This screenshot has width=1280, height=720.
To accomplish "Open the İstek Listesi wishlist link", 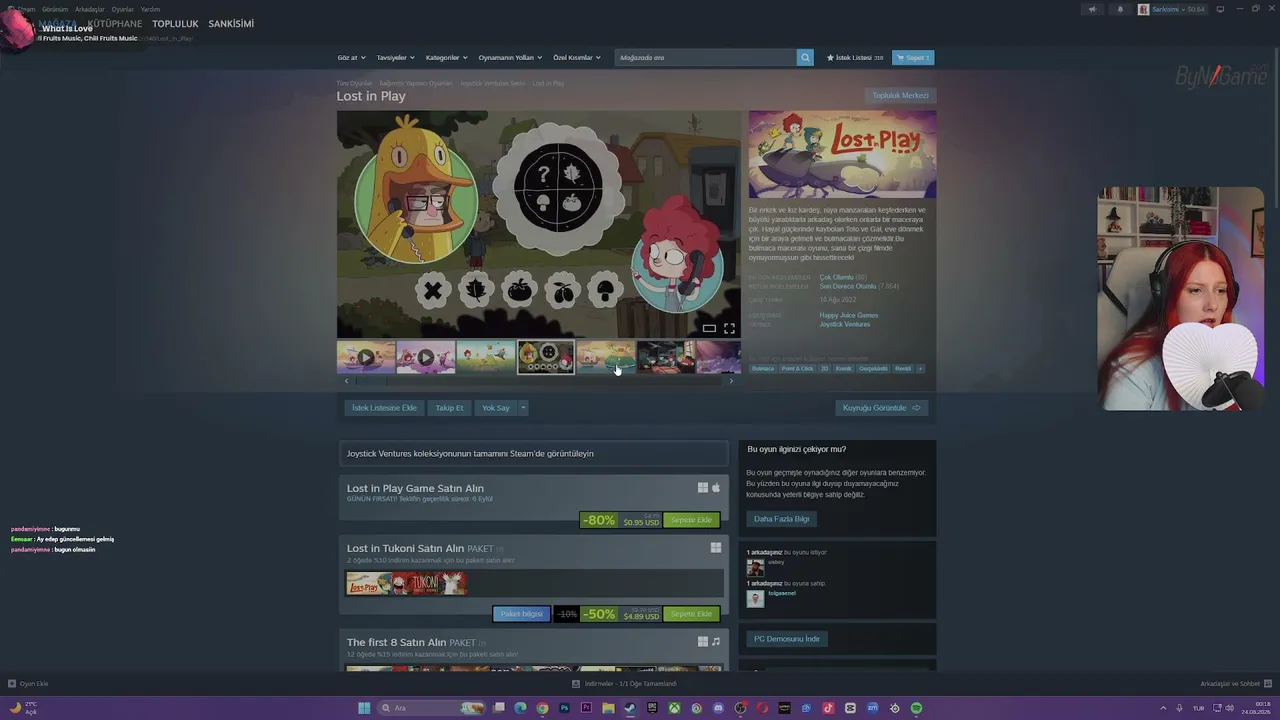I will pos(855,58).
